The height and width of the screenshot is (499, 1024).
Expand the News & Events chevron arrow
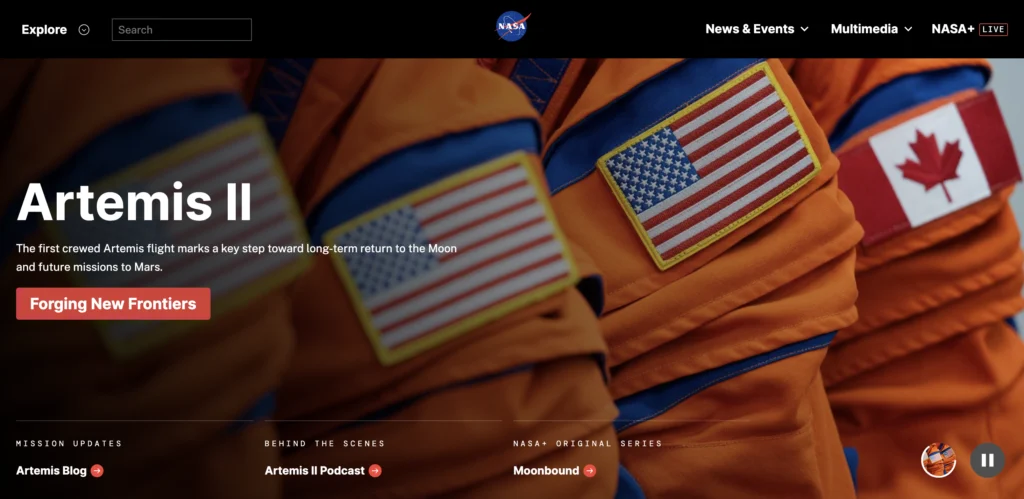pyautogui.click(x=804, y=29)
